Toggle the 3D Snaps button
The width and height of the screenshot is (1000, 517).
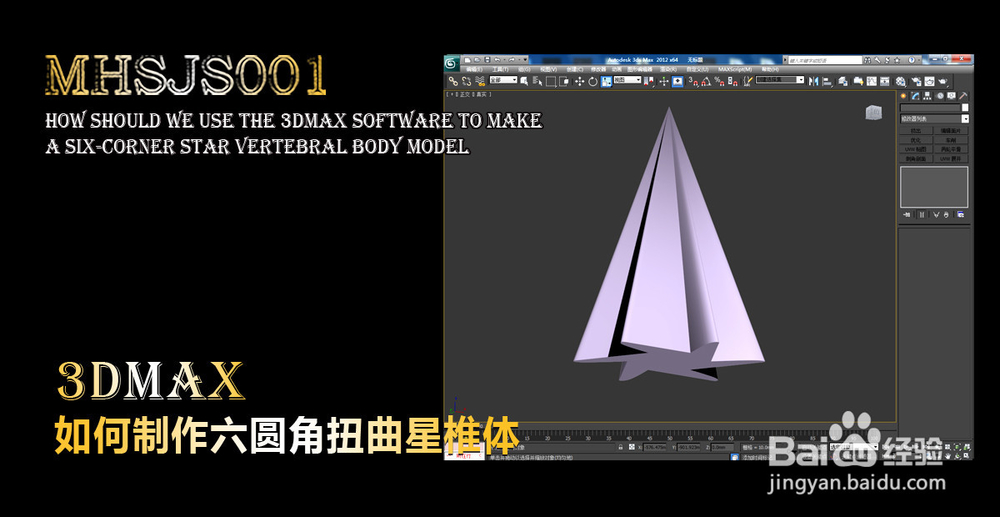coord(693,81)
